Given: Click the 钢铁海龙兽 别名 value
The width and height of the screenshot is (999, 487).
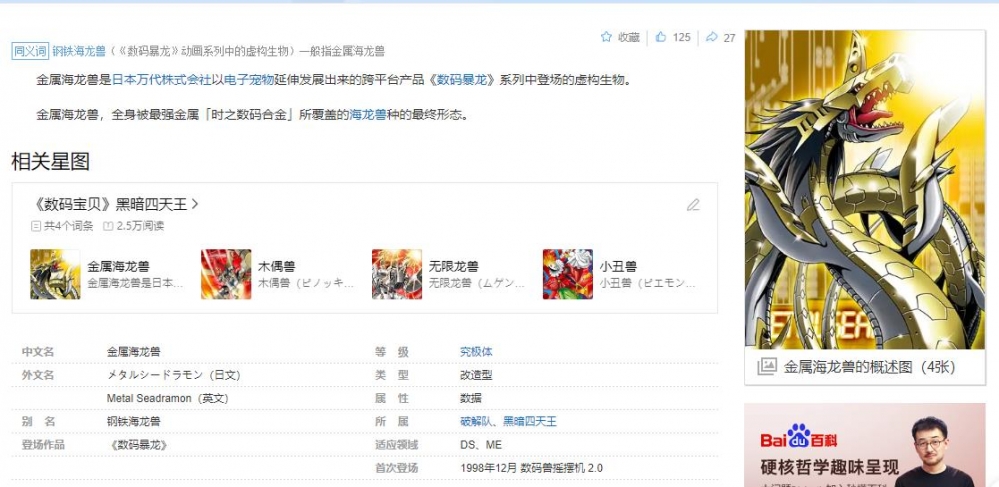Looking at the screenshot, I should 134,421.
